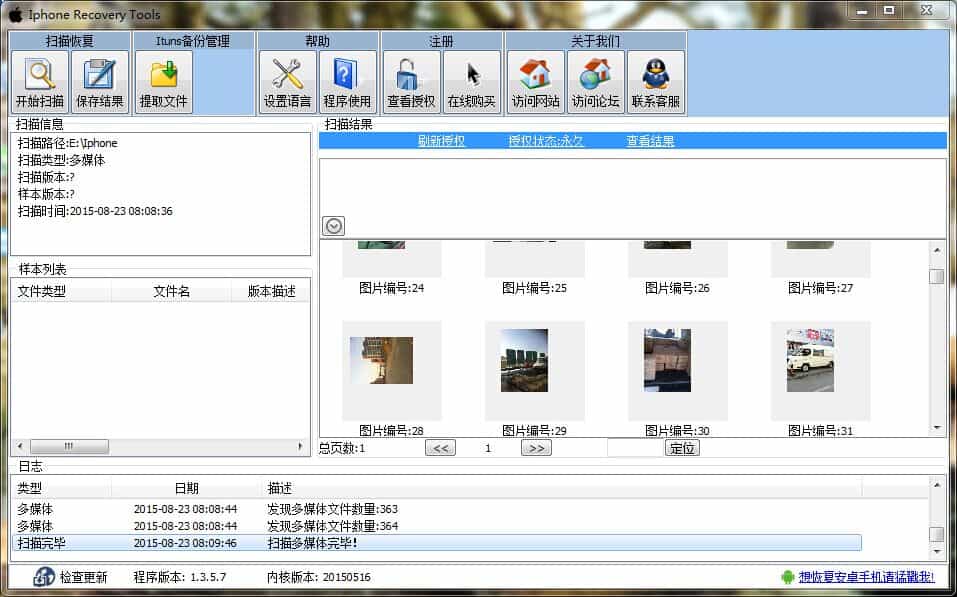Click the 日期 log column header
Image resolution: width=957 pixels, height=597 pixels.
(x=186, y=488)
